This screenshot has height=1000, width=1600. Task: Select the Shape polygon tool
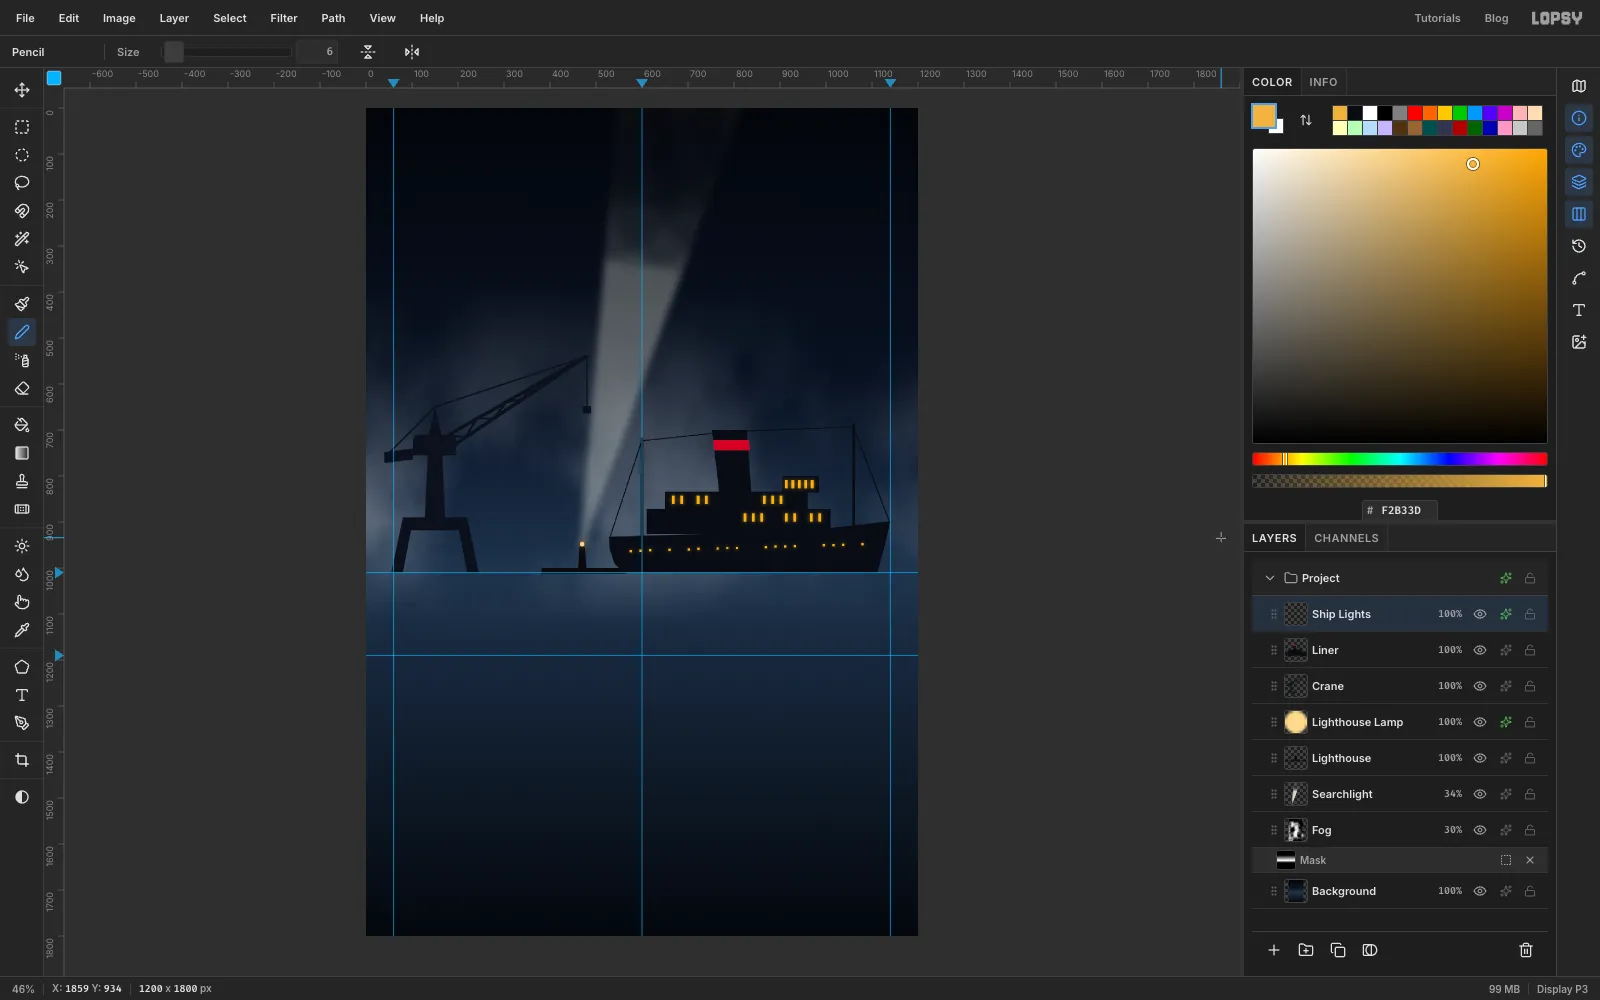(22, 667)
